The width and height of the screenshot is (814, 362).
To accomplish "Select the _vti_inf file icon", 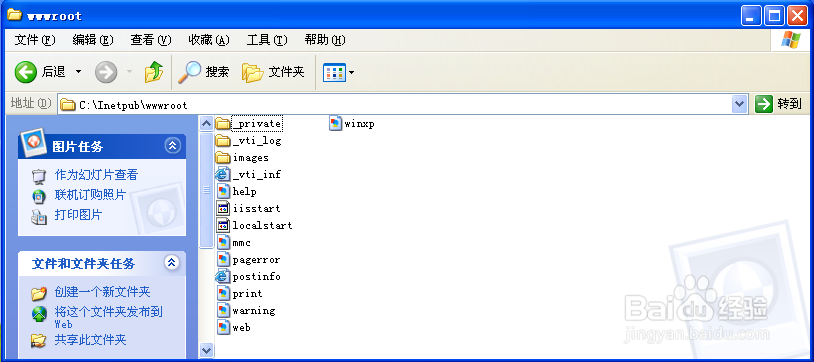I will click(x=223, y=175).
